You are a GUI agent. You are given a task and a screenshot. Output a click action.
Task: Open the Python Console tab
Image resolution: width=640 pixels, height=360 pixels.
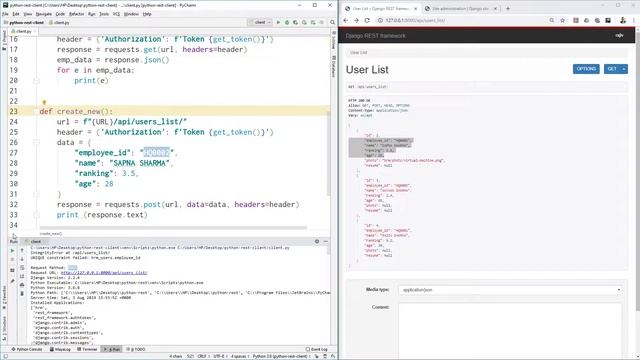tap(27, 349)
